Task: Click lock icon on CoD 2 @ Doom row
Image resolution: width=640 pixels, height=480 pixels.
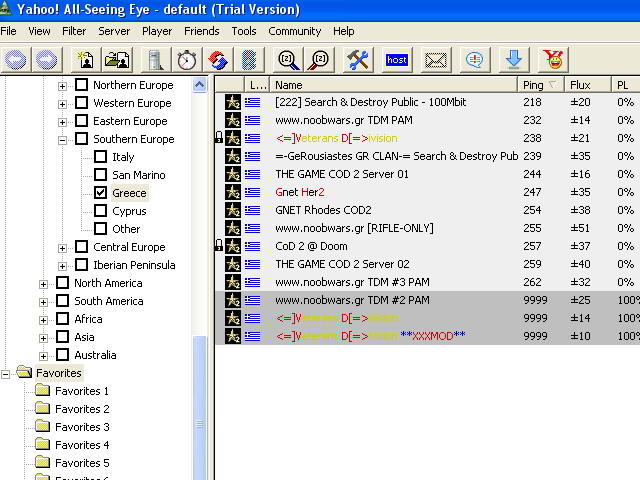Action: point(219,246)
